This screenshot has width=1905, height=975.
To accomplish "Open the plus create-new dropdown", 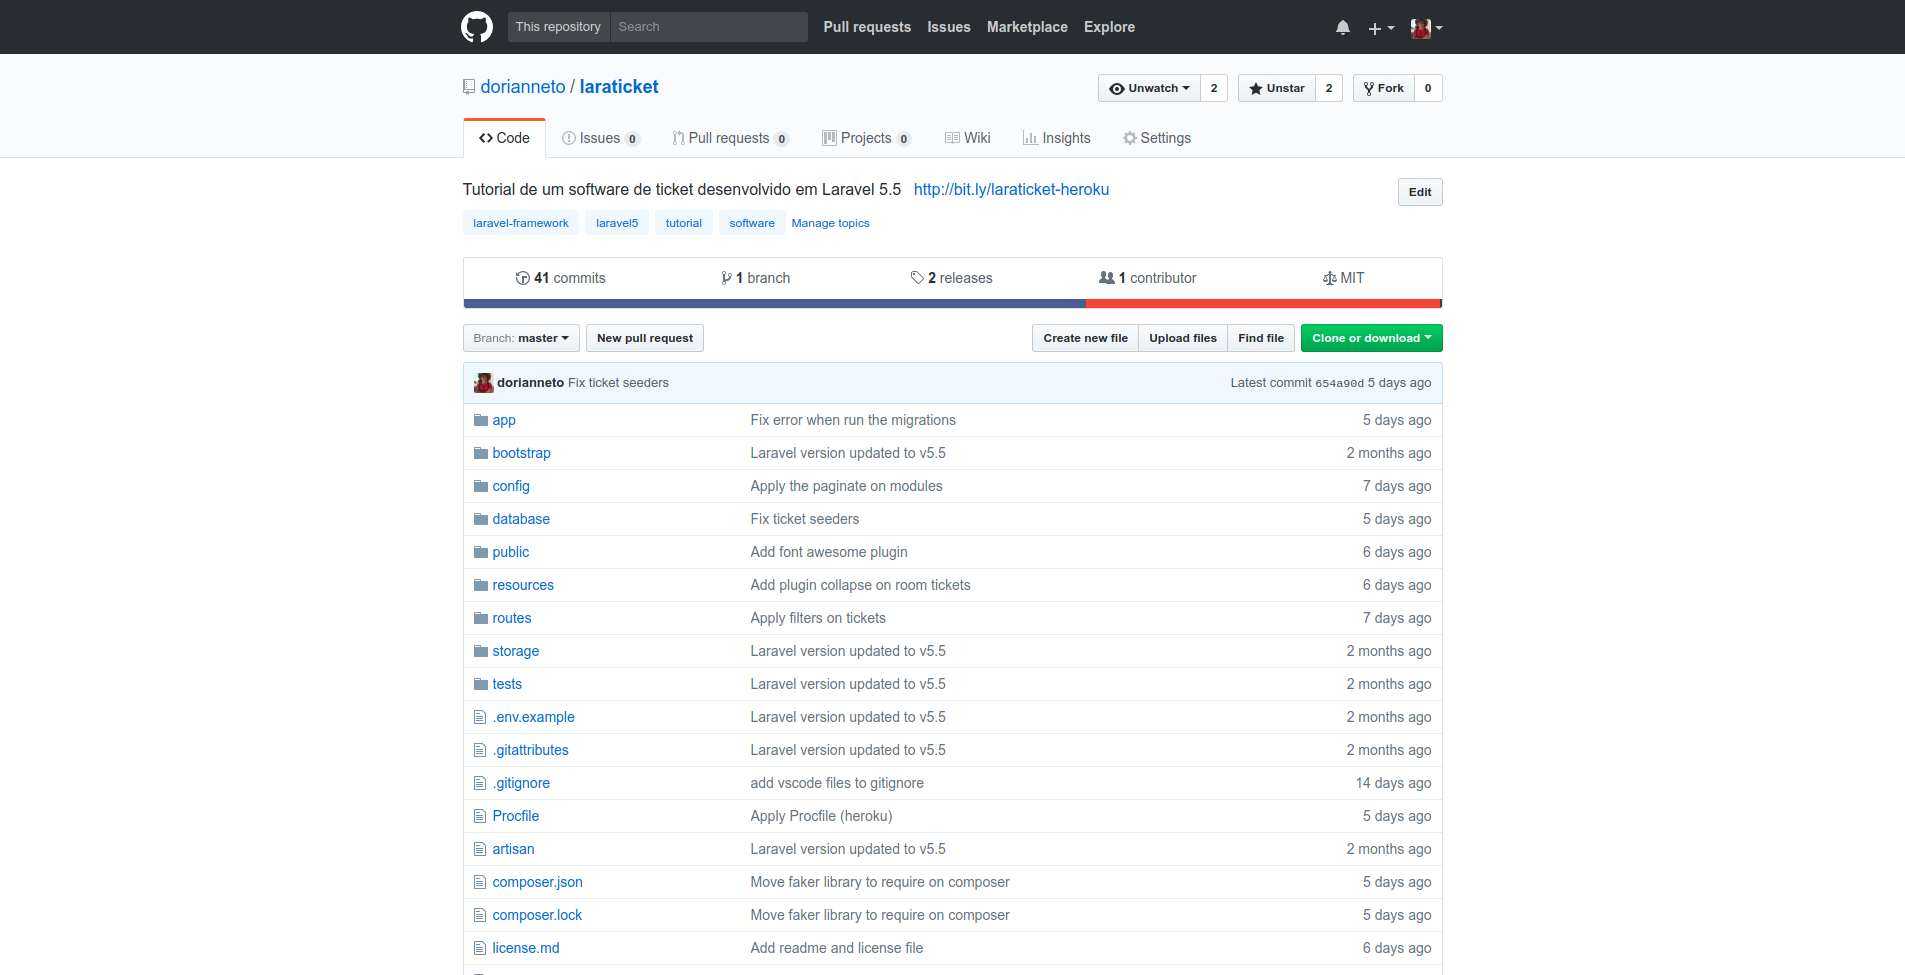I will [x=1381, y=28].
